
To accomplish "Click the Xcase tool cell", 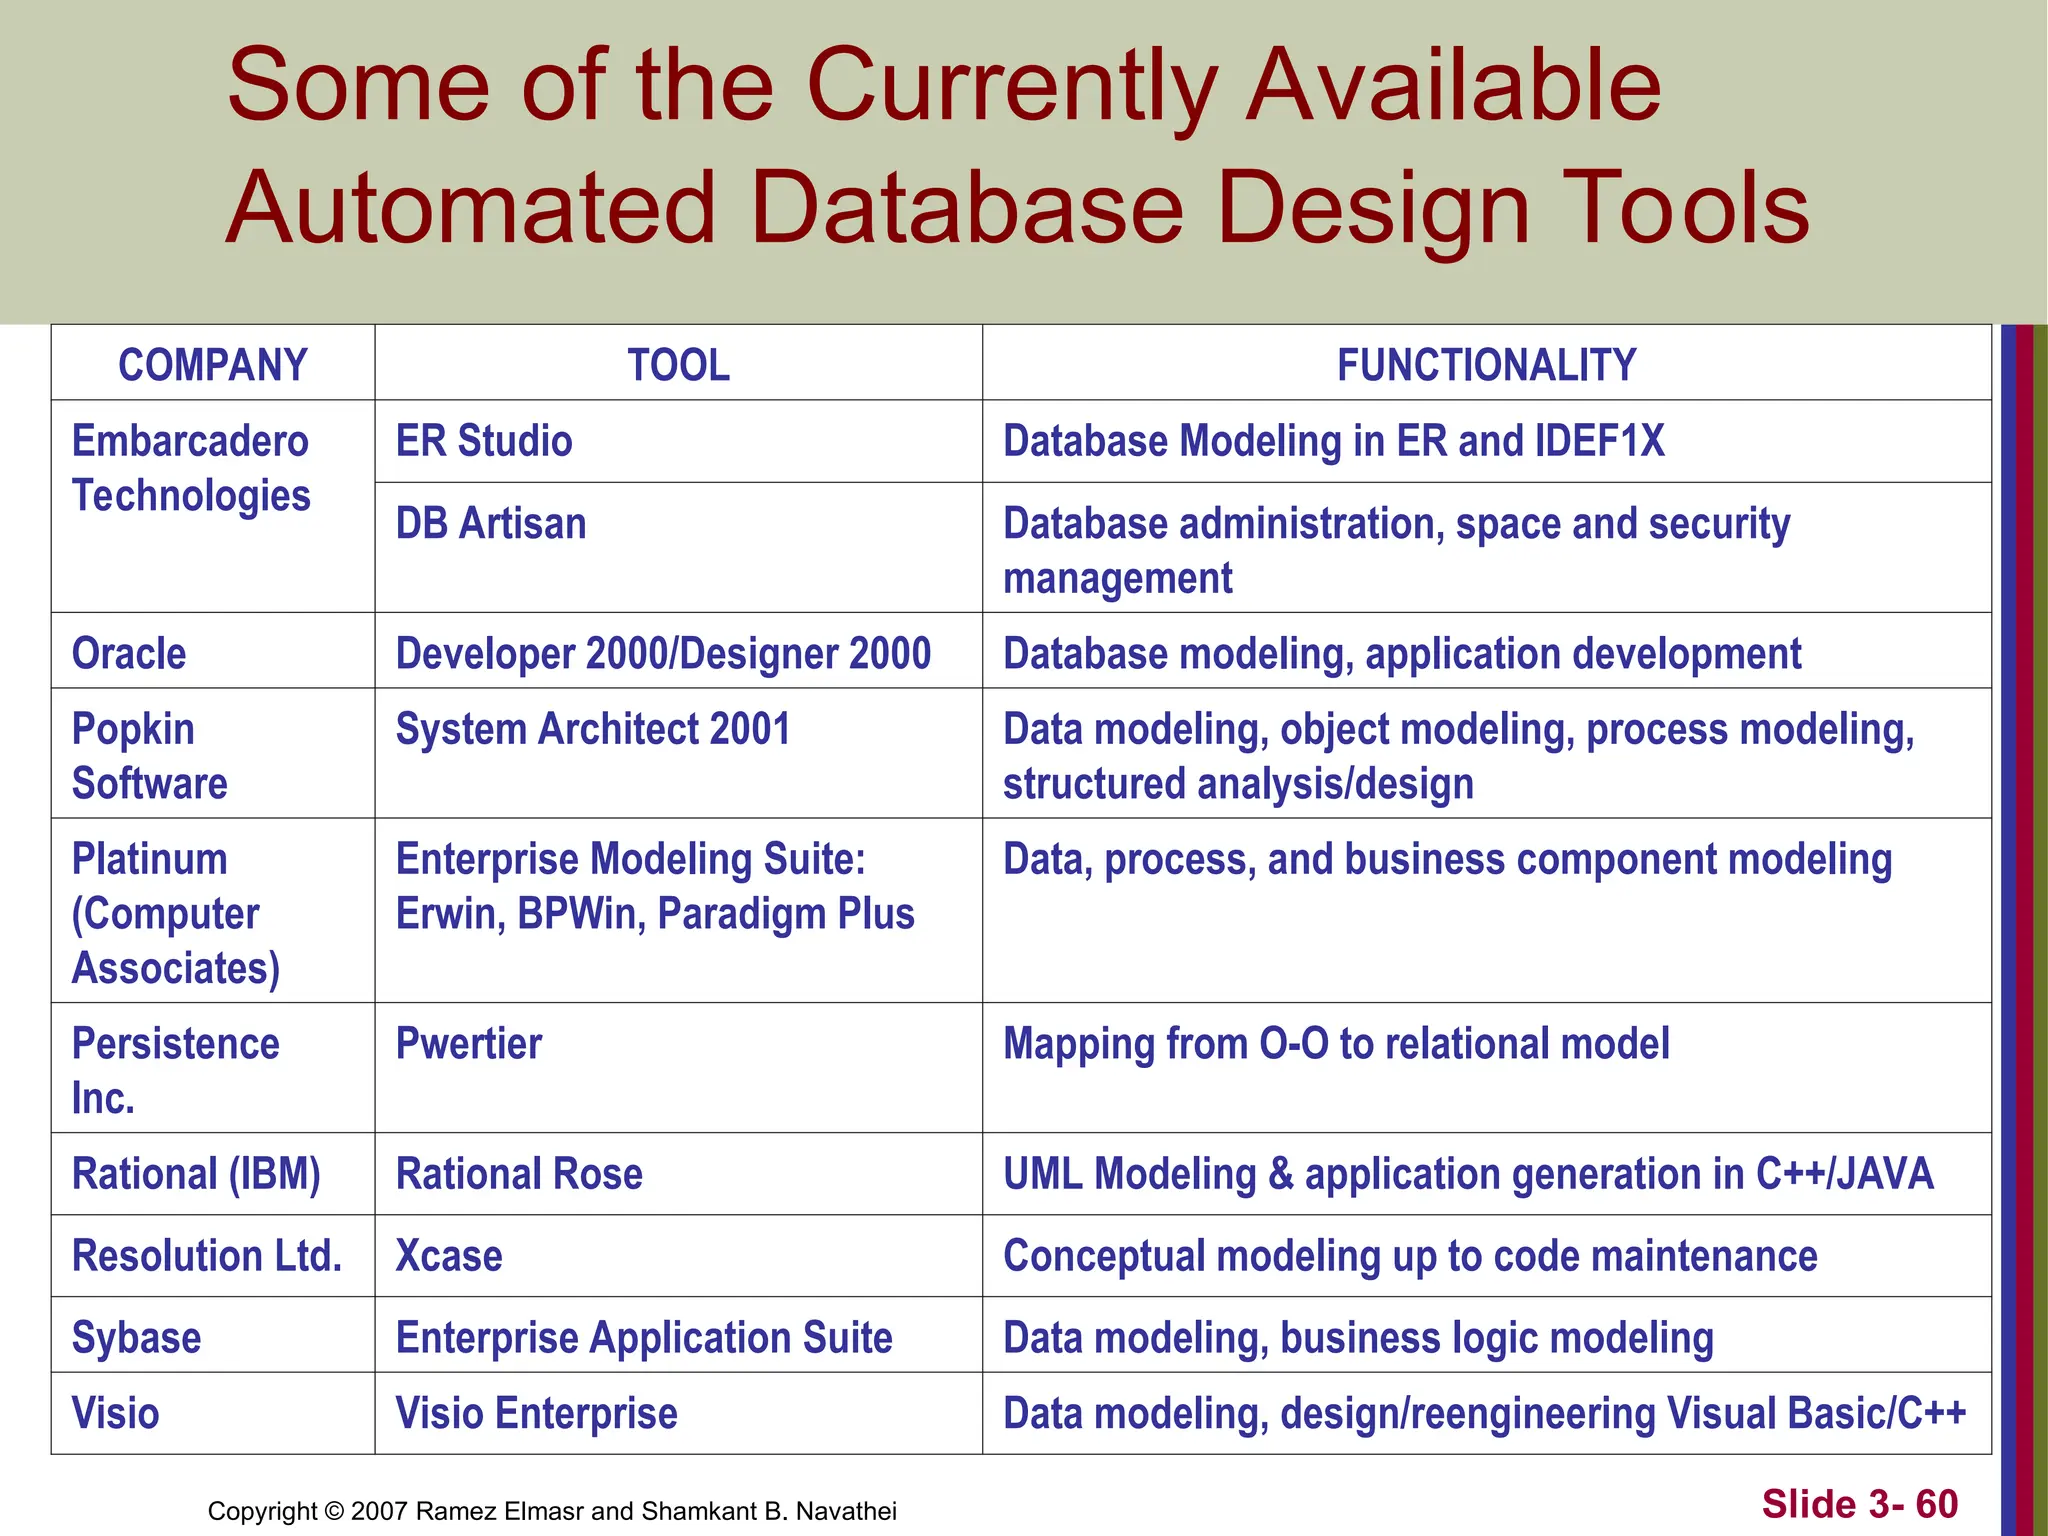I will coord(679,1256).
